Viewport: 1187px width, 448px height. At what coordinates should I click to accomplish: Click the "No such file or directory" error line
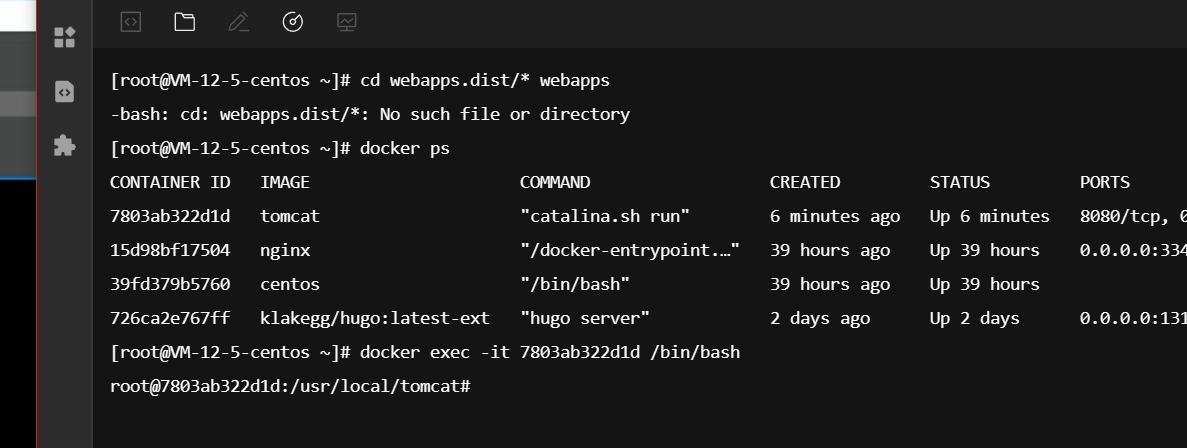click(x=369, y=114)
